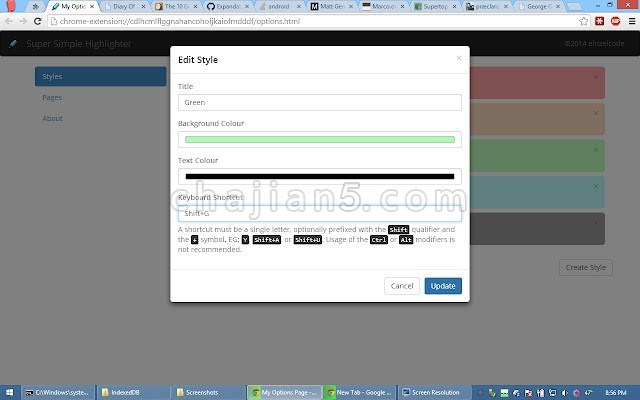Close the Edit Style dialog with X
The width and height of the screenshot is (640, 400).
click(x=459, y=58)
